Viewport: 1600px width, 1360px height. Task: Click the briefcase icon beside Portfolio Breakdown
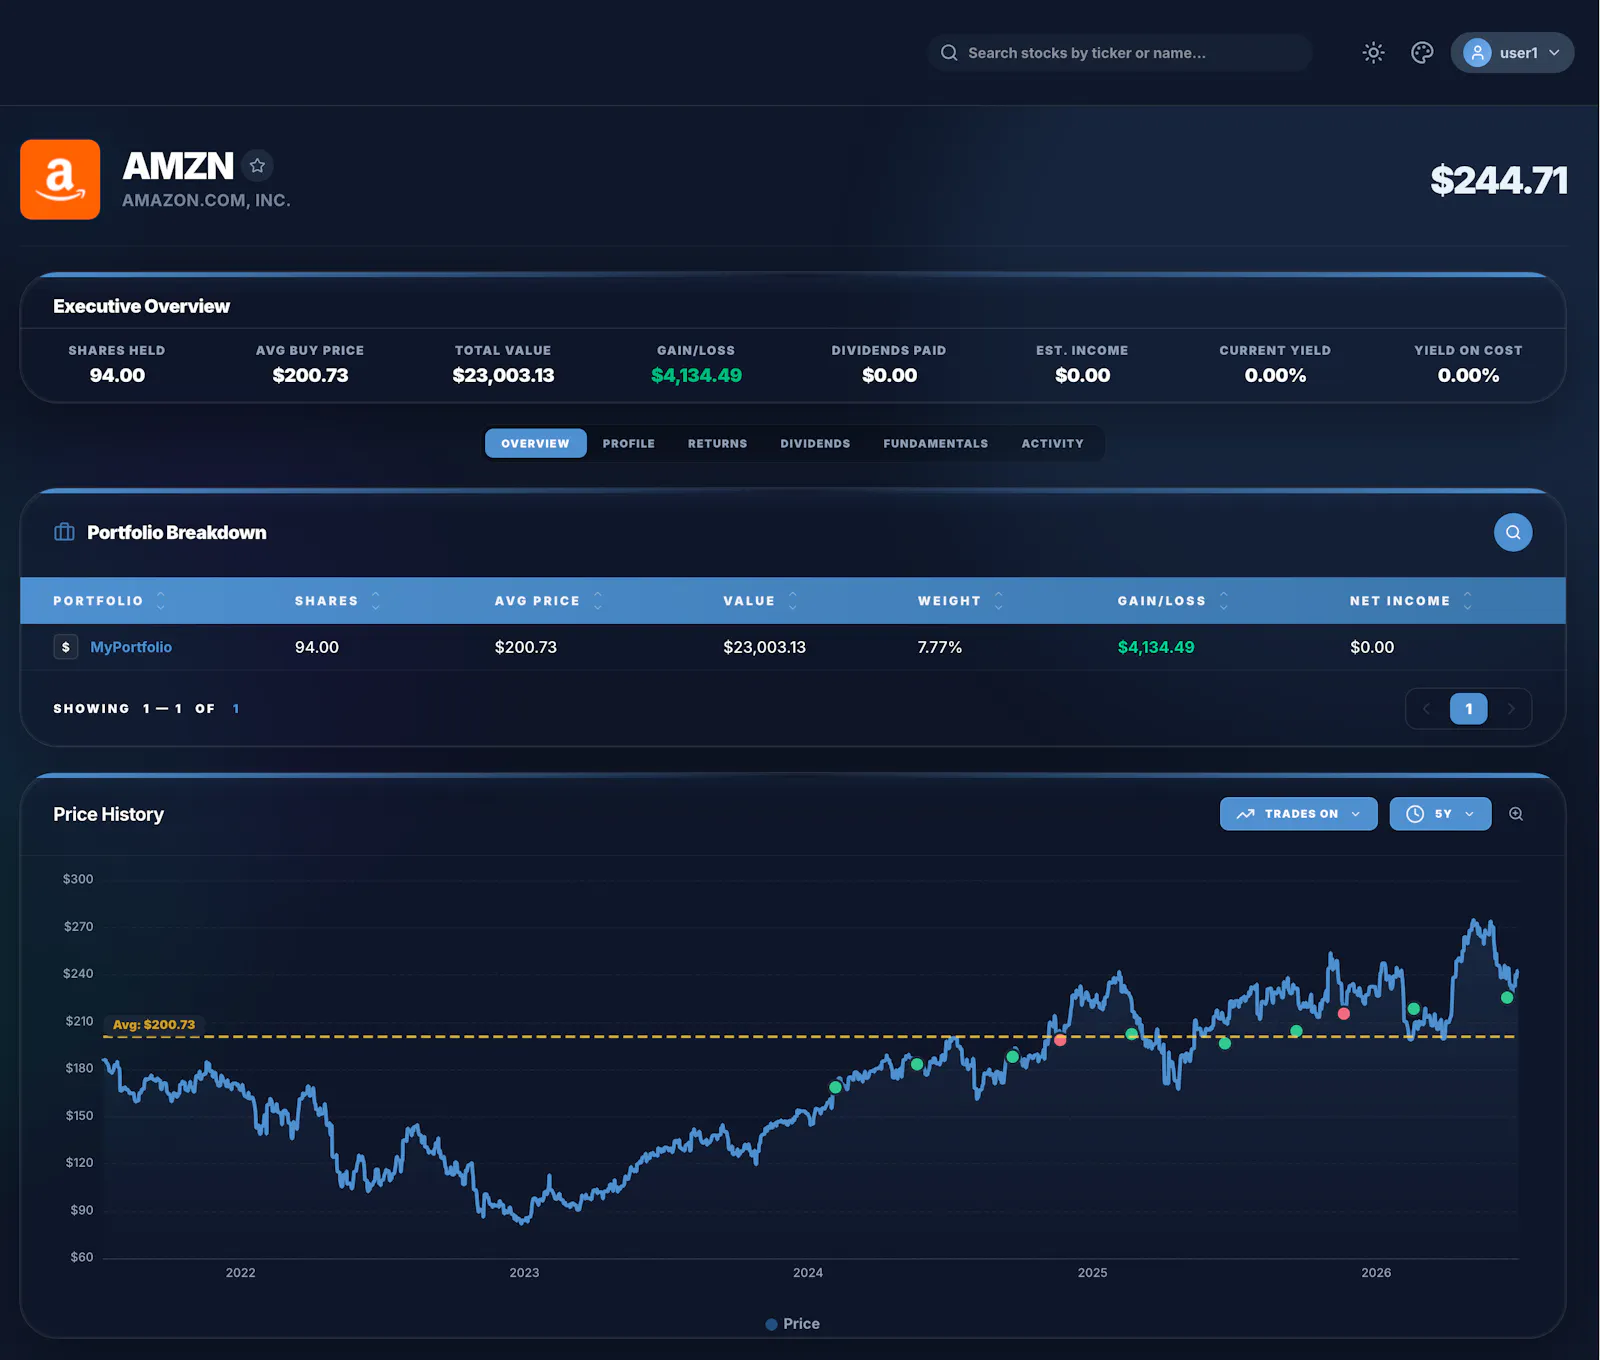click(64, 532)
